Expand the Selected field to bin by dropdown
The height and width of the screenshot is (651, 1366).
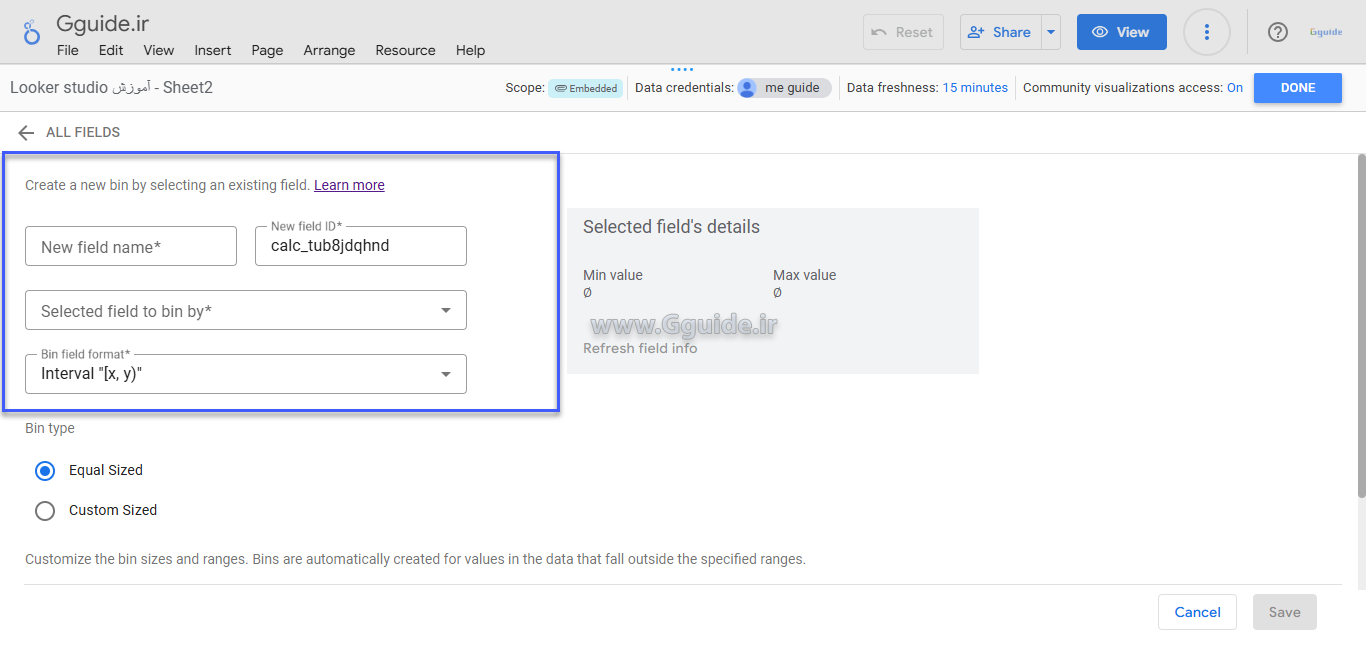pyautogui.click(x=246, y=311)
